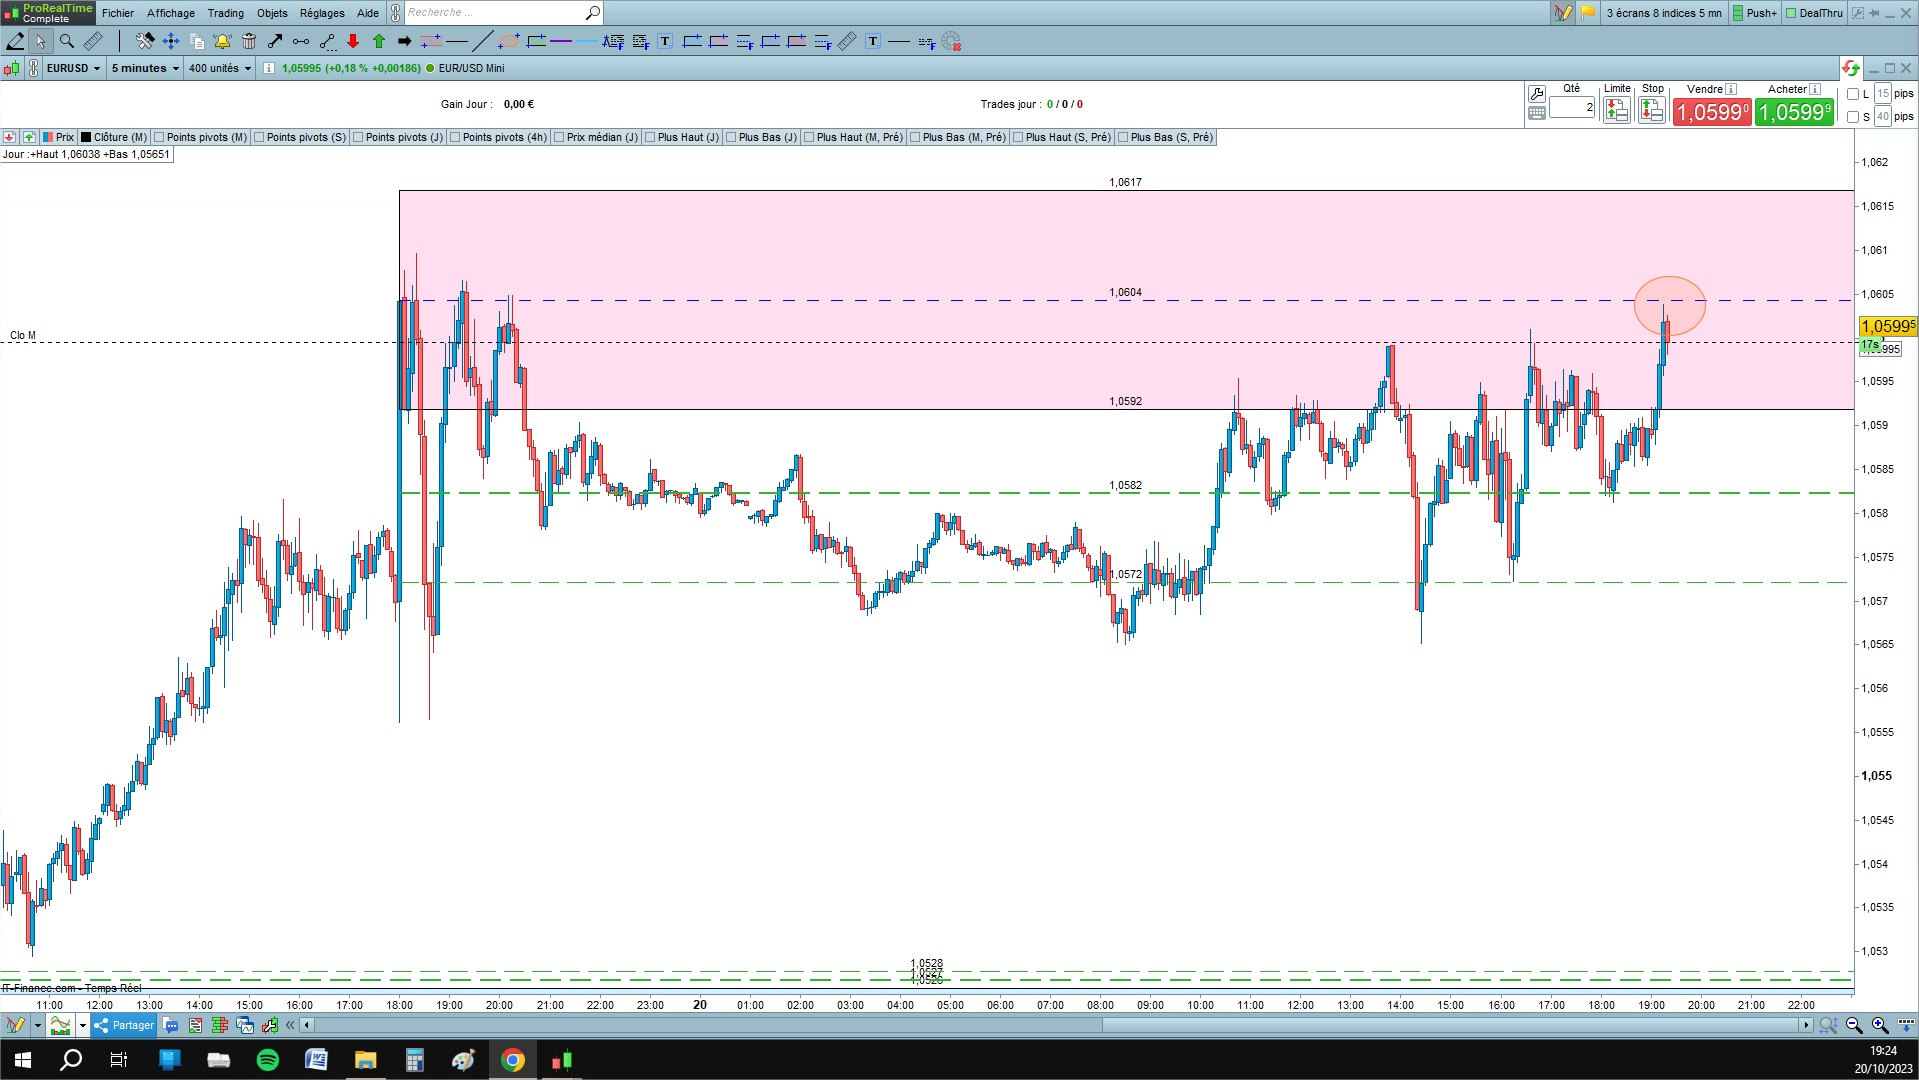The width and height of the screenshot is (1919, 1080).
Task: Enable the Plus Haut (J) checkbox
Action: pyautogui.click(x=650, y=137)
